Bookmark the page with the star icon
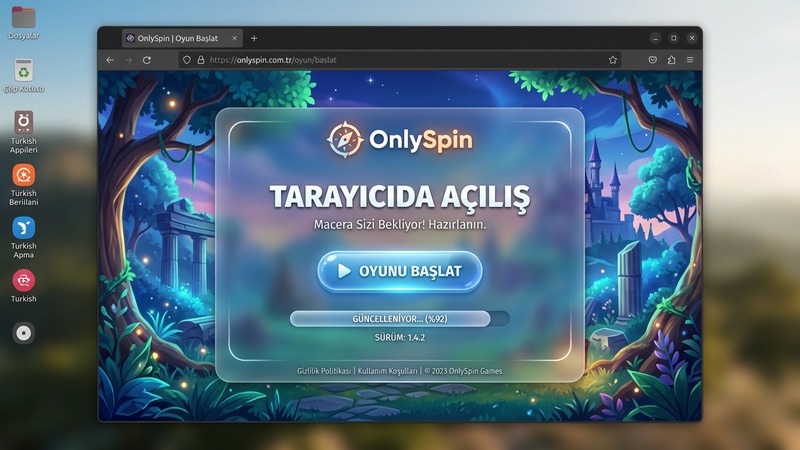The width and height of the screenshot is (800, 450). [x=613, y=60]
